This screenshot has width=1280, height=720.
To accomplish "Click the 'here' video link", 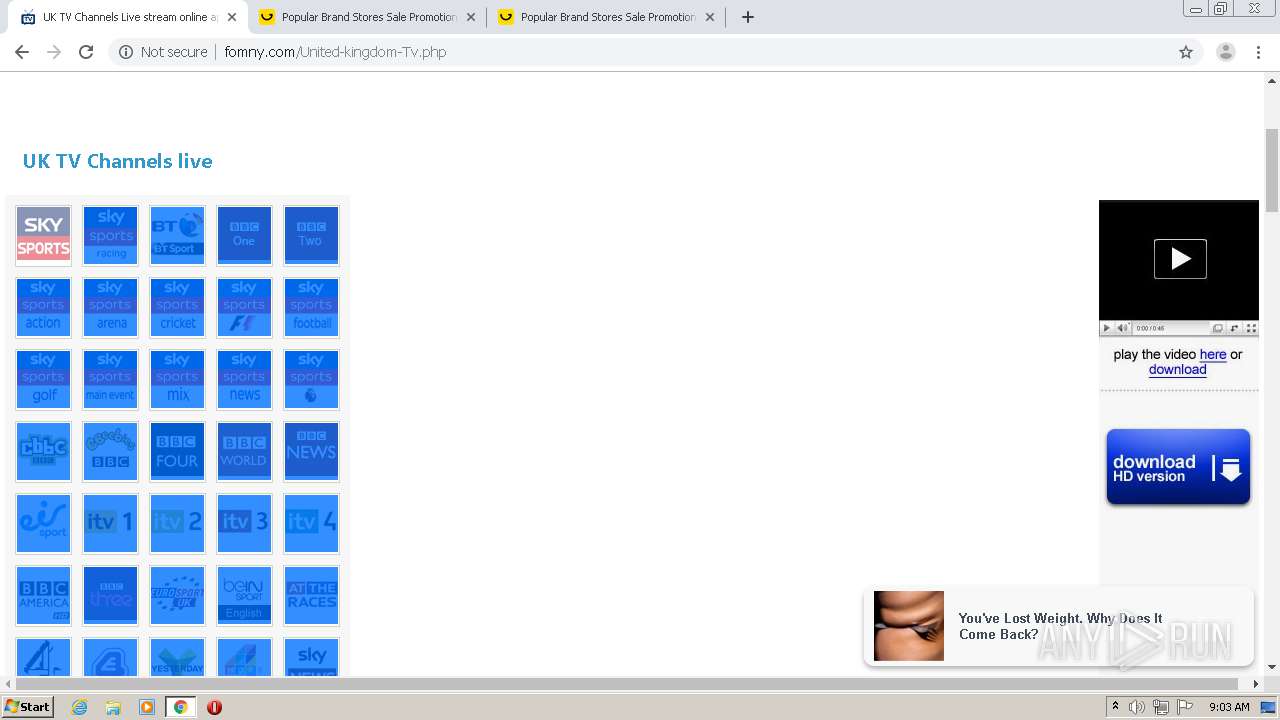I will (1213, 354).
